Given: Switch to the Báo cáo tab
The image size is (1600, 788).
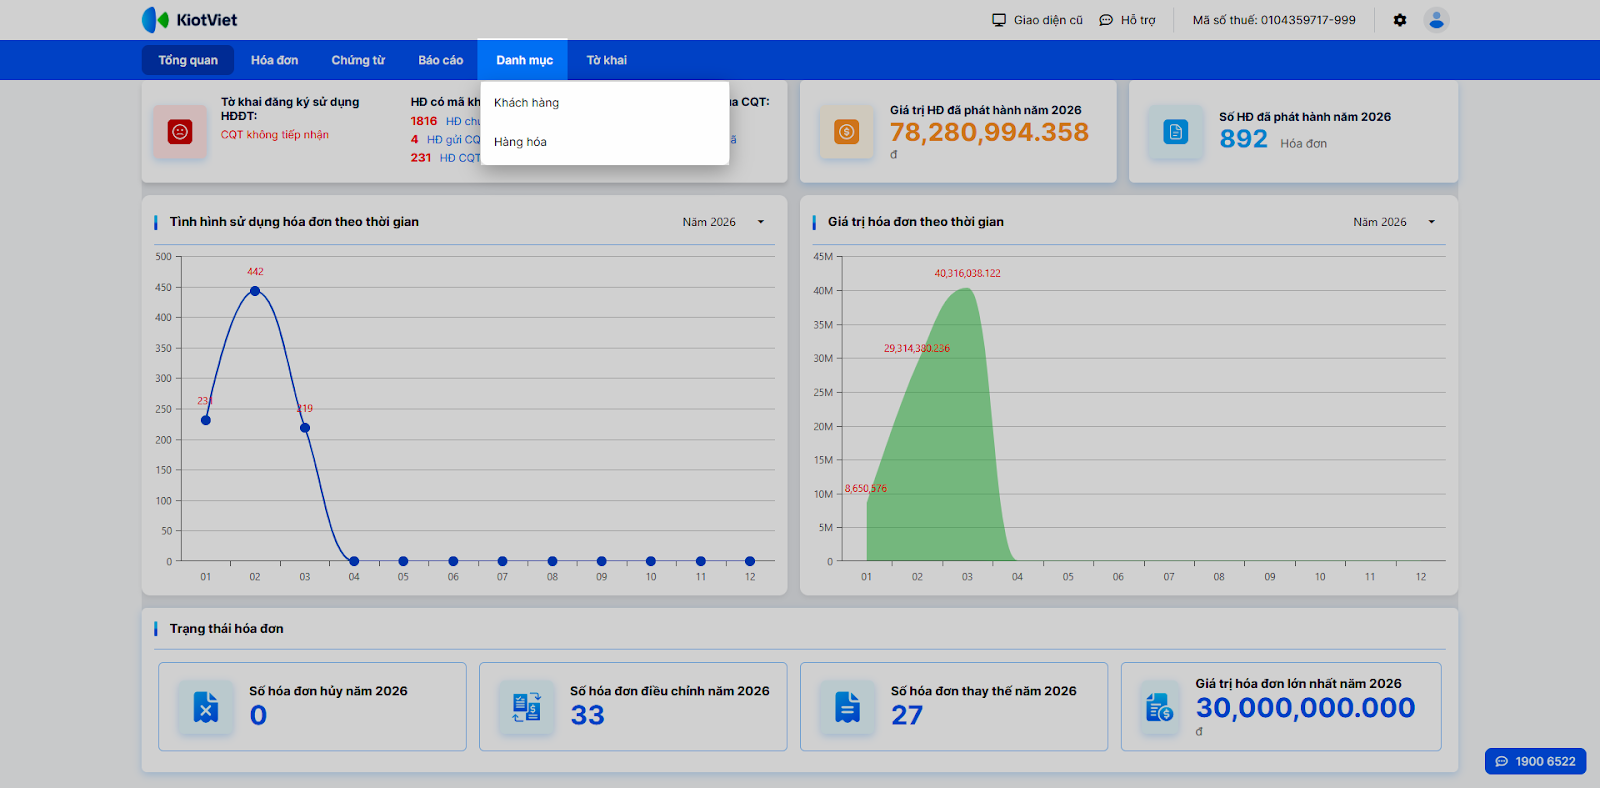Looking at the screenshot, I should pos(440,60).
